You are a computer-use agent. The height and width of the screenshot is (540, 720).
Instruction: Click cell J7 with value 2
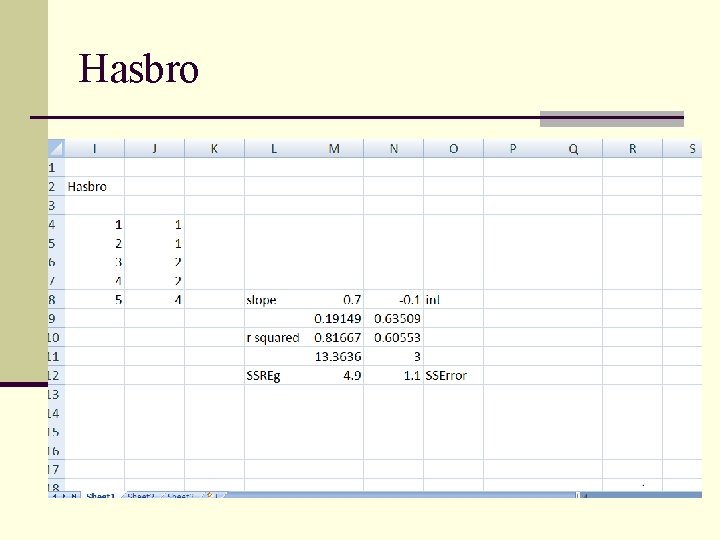[x=154, y=281]
